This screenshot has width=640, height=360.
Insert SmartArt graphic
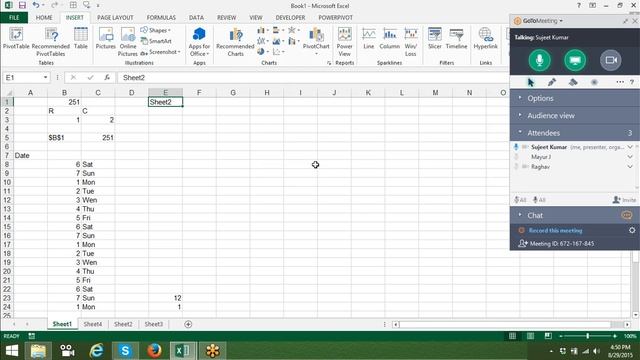coord(156,41)
